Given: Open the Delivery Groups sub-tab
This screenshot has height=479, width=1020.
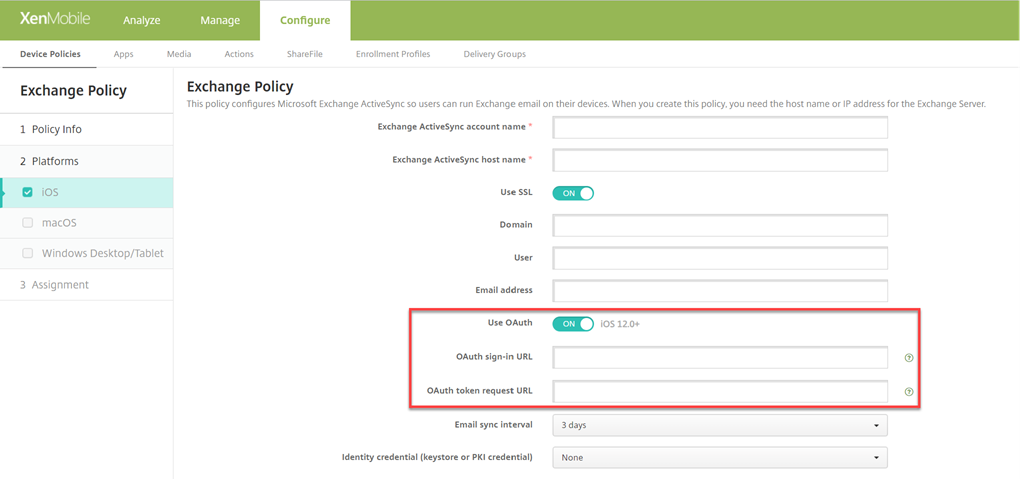Looking at the screenshot, I should pyautogui.click(x=494, y=54).
